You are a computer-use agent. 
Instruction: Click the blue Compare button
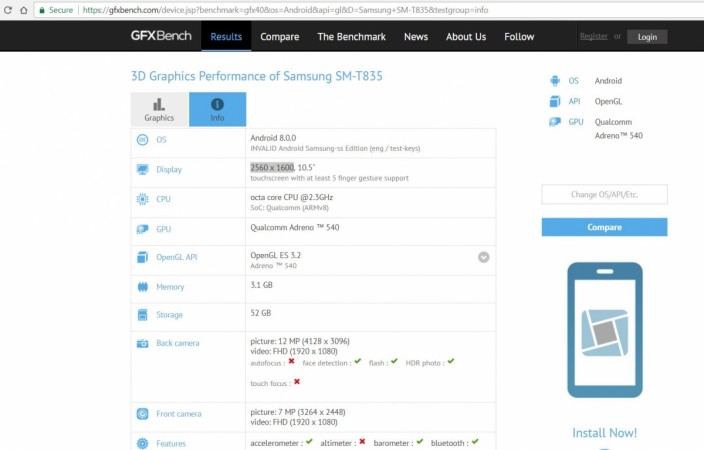(604, 227)
